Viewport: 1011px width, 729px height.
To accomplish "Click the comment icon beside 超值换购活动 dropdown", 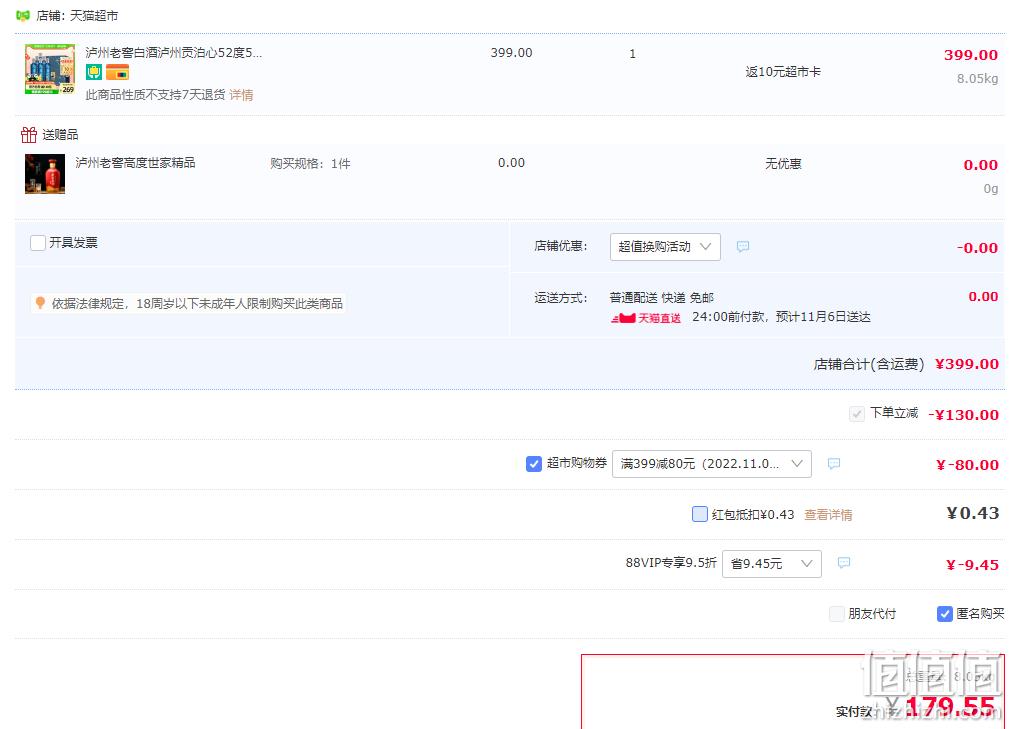I will (x=743, y=246).
